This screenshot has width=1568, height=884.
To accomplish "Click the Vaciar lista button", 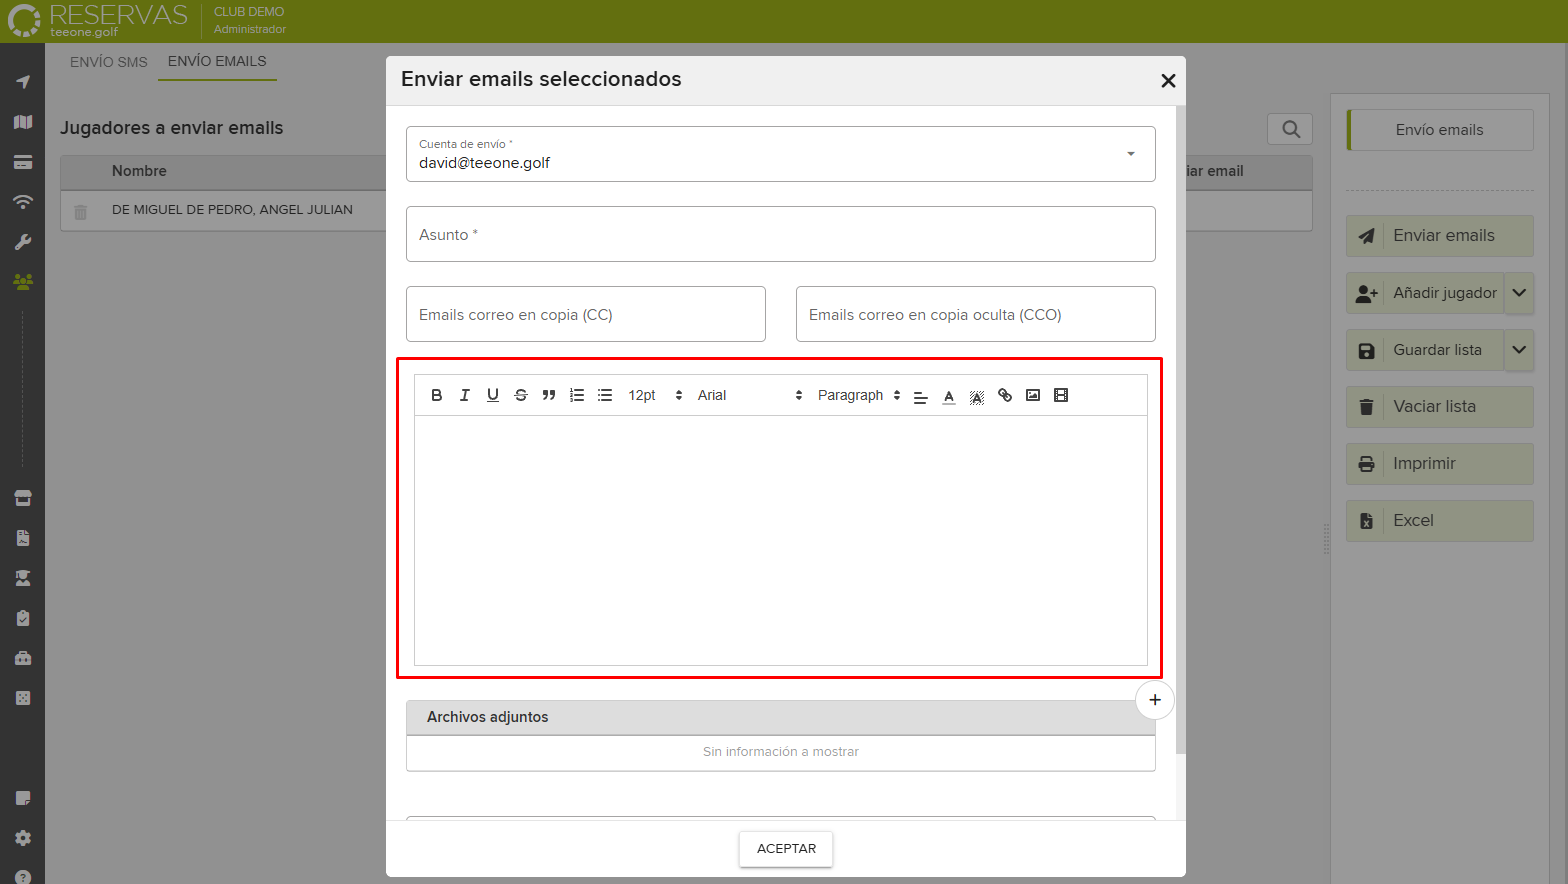I will click(x=1440, y=407).
